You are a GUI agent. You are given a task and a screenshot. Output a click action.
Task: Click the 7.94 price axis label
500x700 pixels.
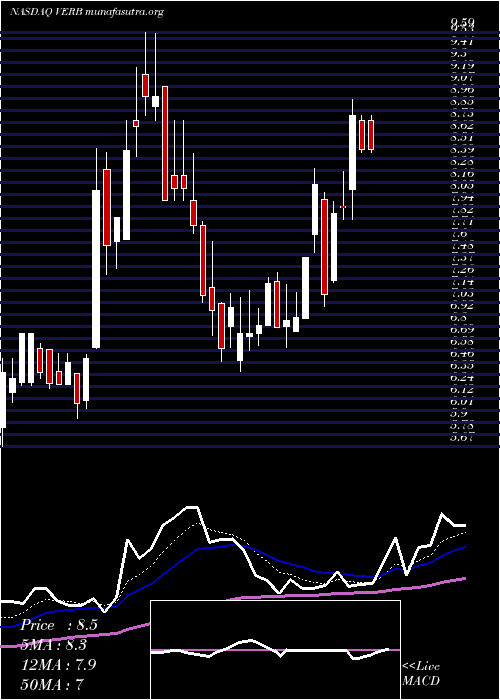coord(462,198)
